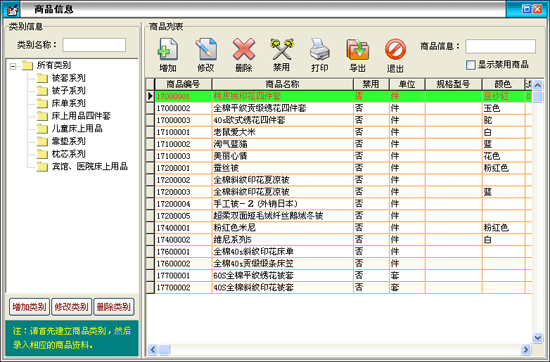
Task: Click the 商品信息 search input box
Action: [x=500, y=46]
